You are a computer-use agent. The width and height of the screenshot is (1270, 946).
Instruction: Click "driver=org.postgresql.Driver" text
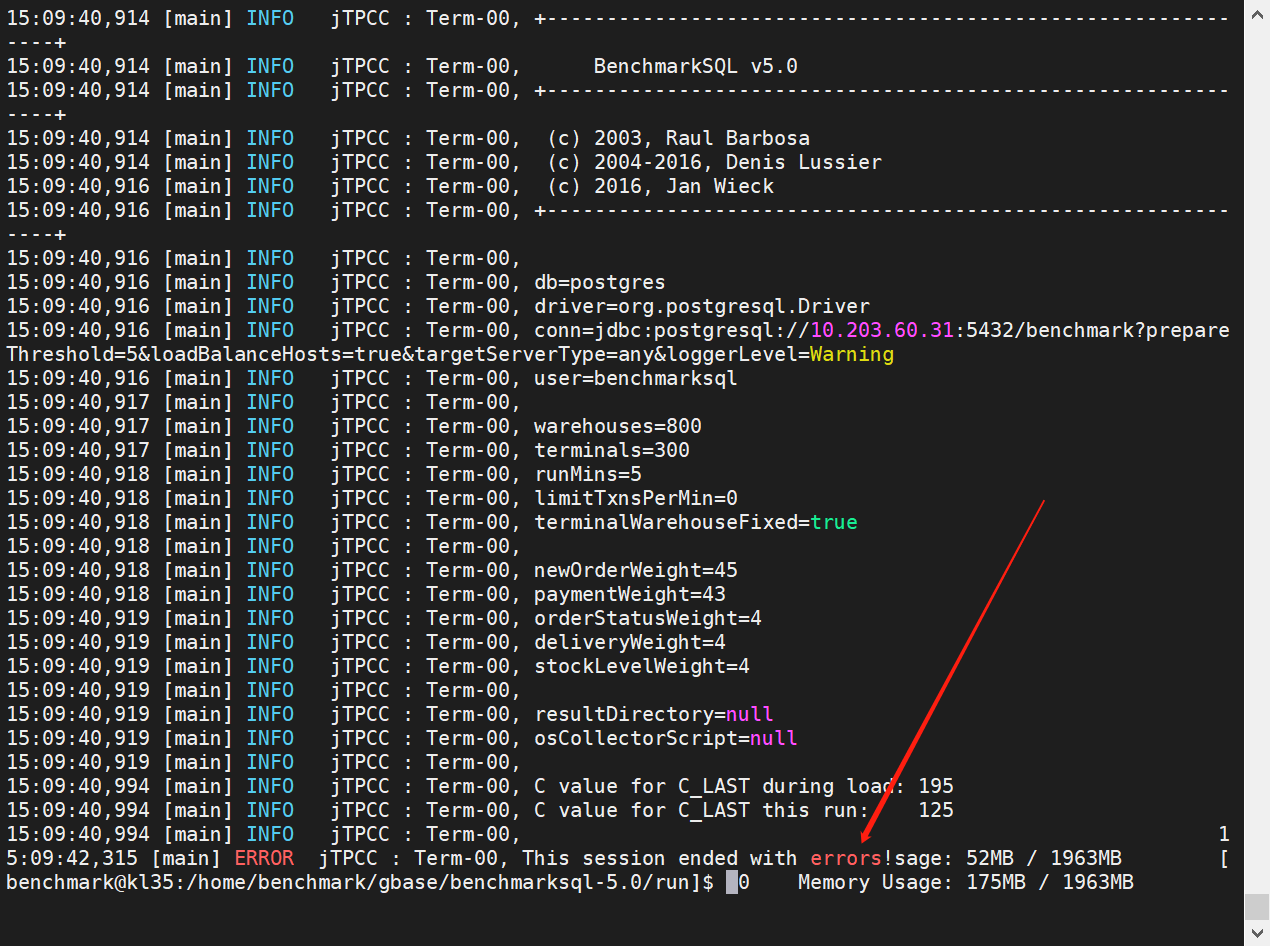702,306
